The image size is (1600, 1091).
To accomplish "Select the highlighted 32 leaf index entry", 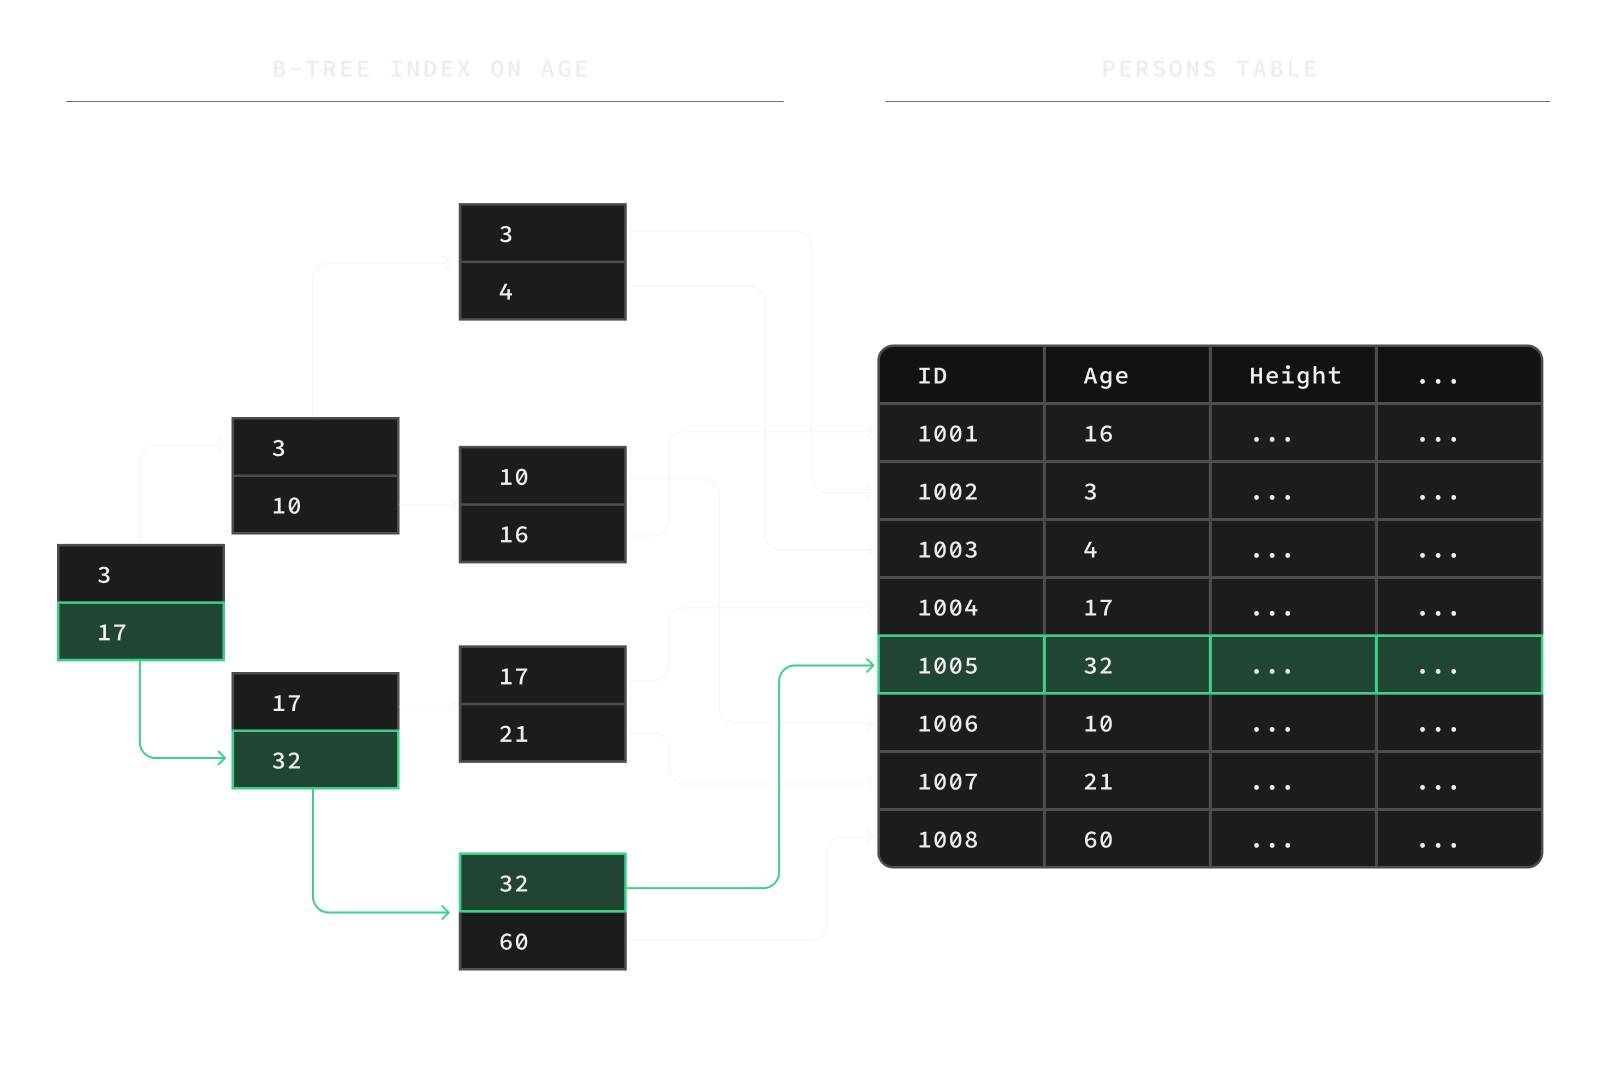I will tap(542, 883).
